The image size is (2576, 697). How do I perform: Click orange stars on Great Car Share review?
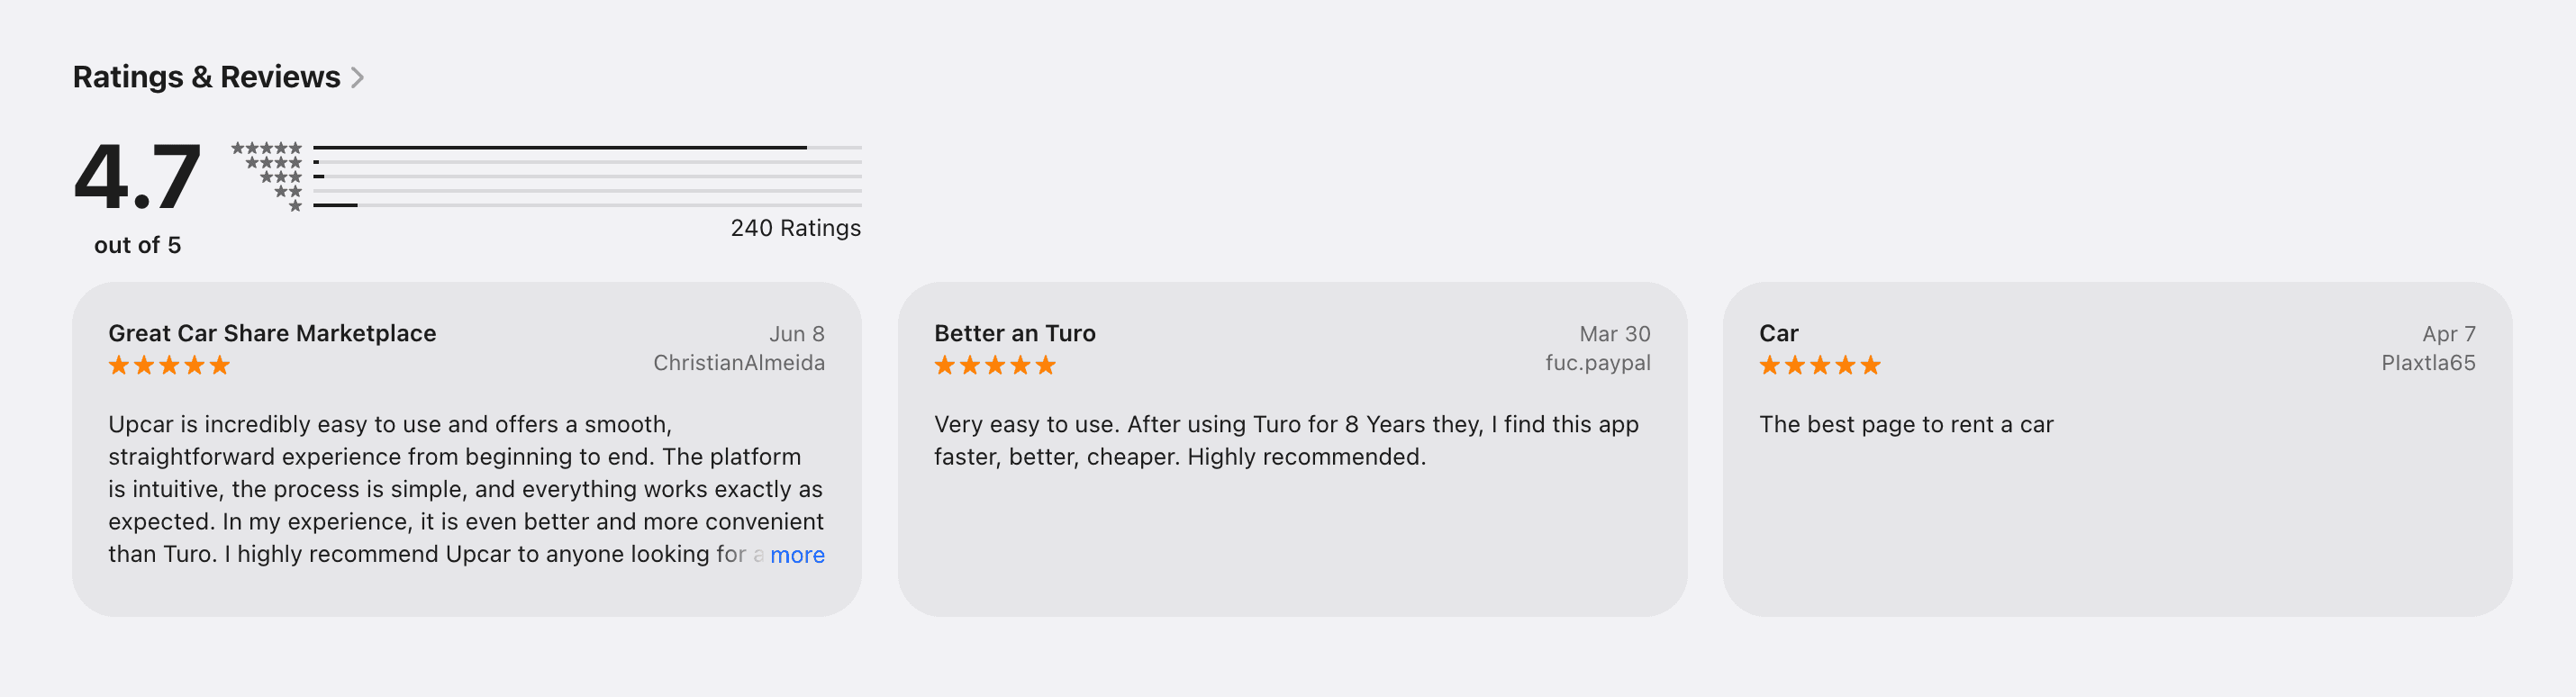pyautogui.click(x=169, y=365)
